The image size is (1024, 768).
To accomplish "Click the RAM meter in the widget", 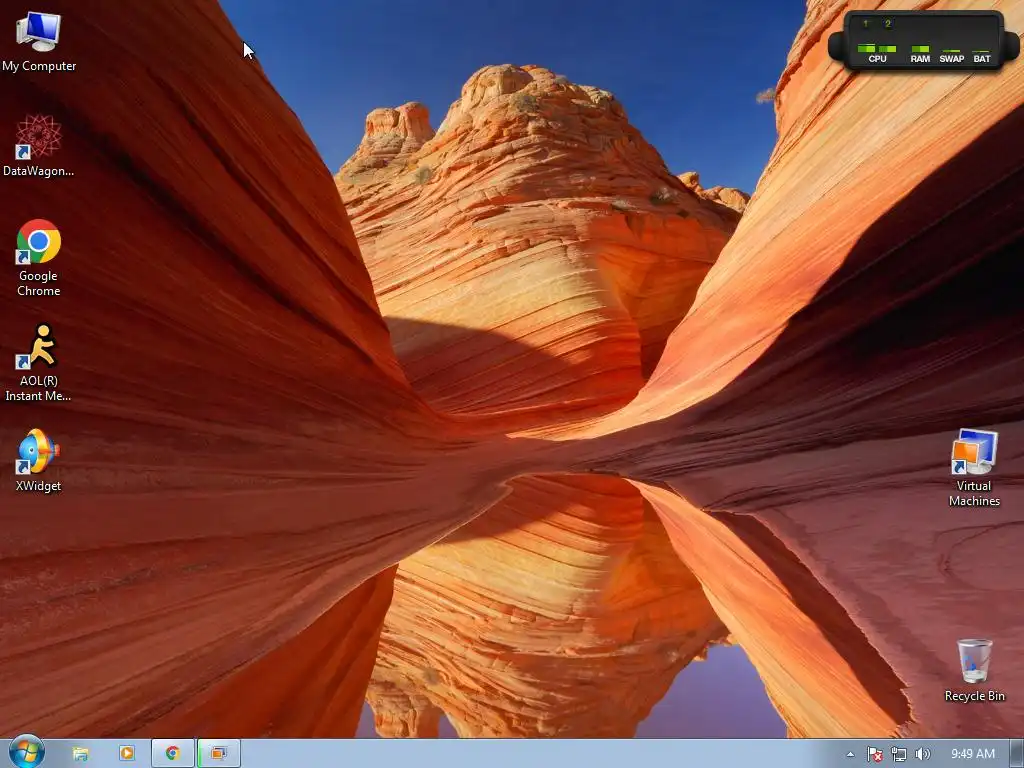I will [920, 54].
